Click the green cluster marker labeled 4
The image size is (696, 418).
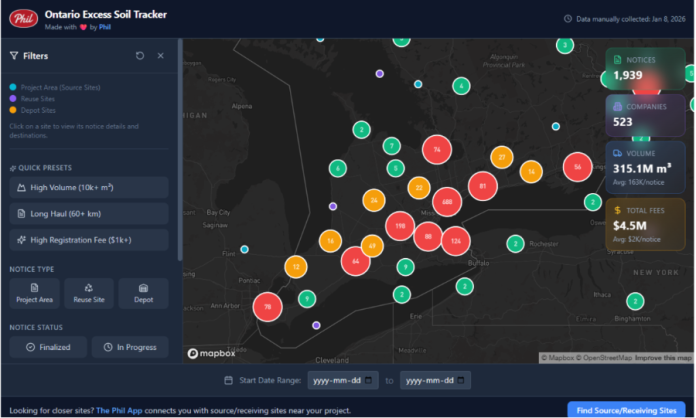pos(461,86)
